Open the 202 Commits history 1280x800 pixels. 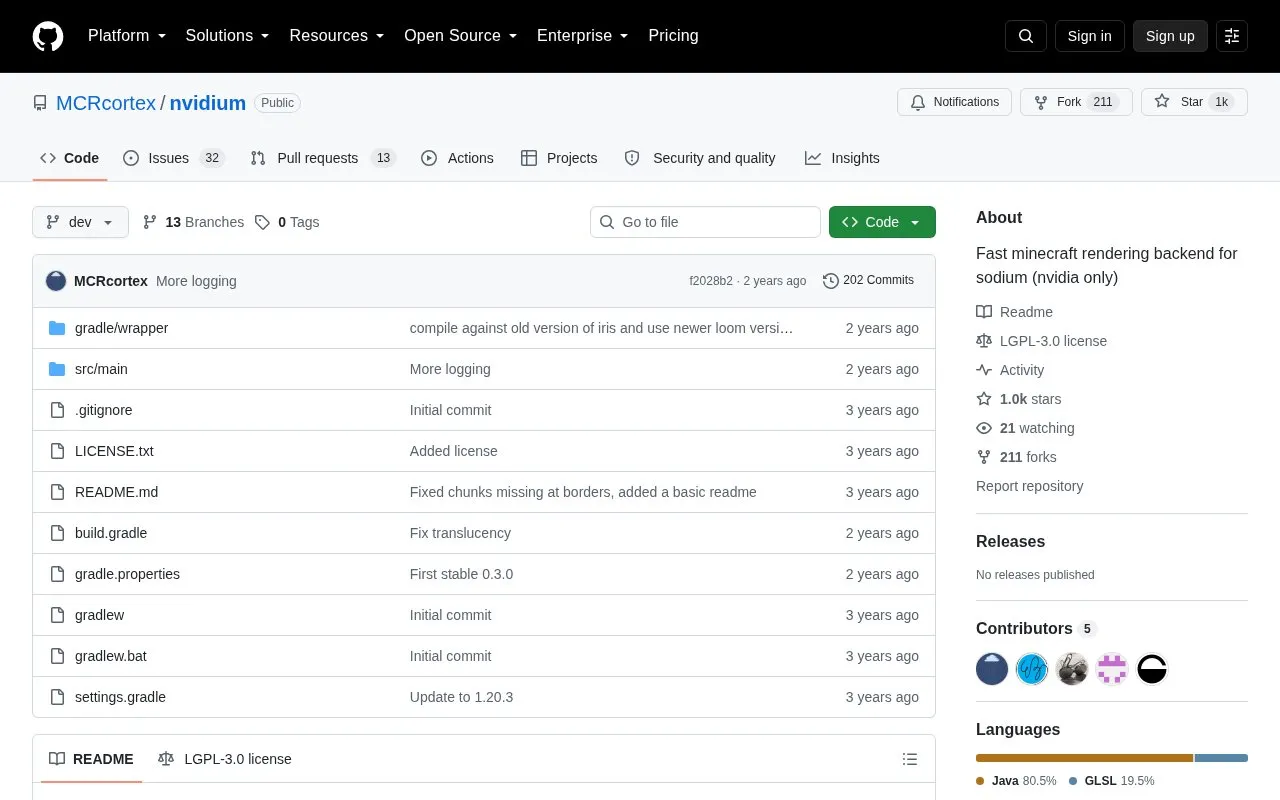click(868, 281)
